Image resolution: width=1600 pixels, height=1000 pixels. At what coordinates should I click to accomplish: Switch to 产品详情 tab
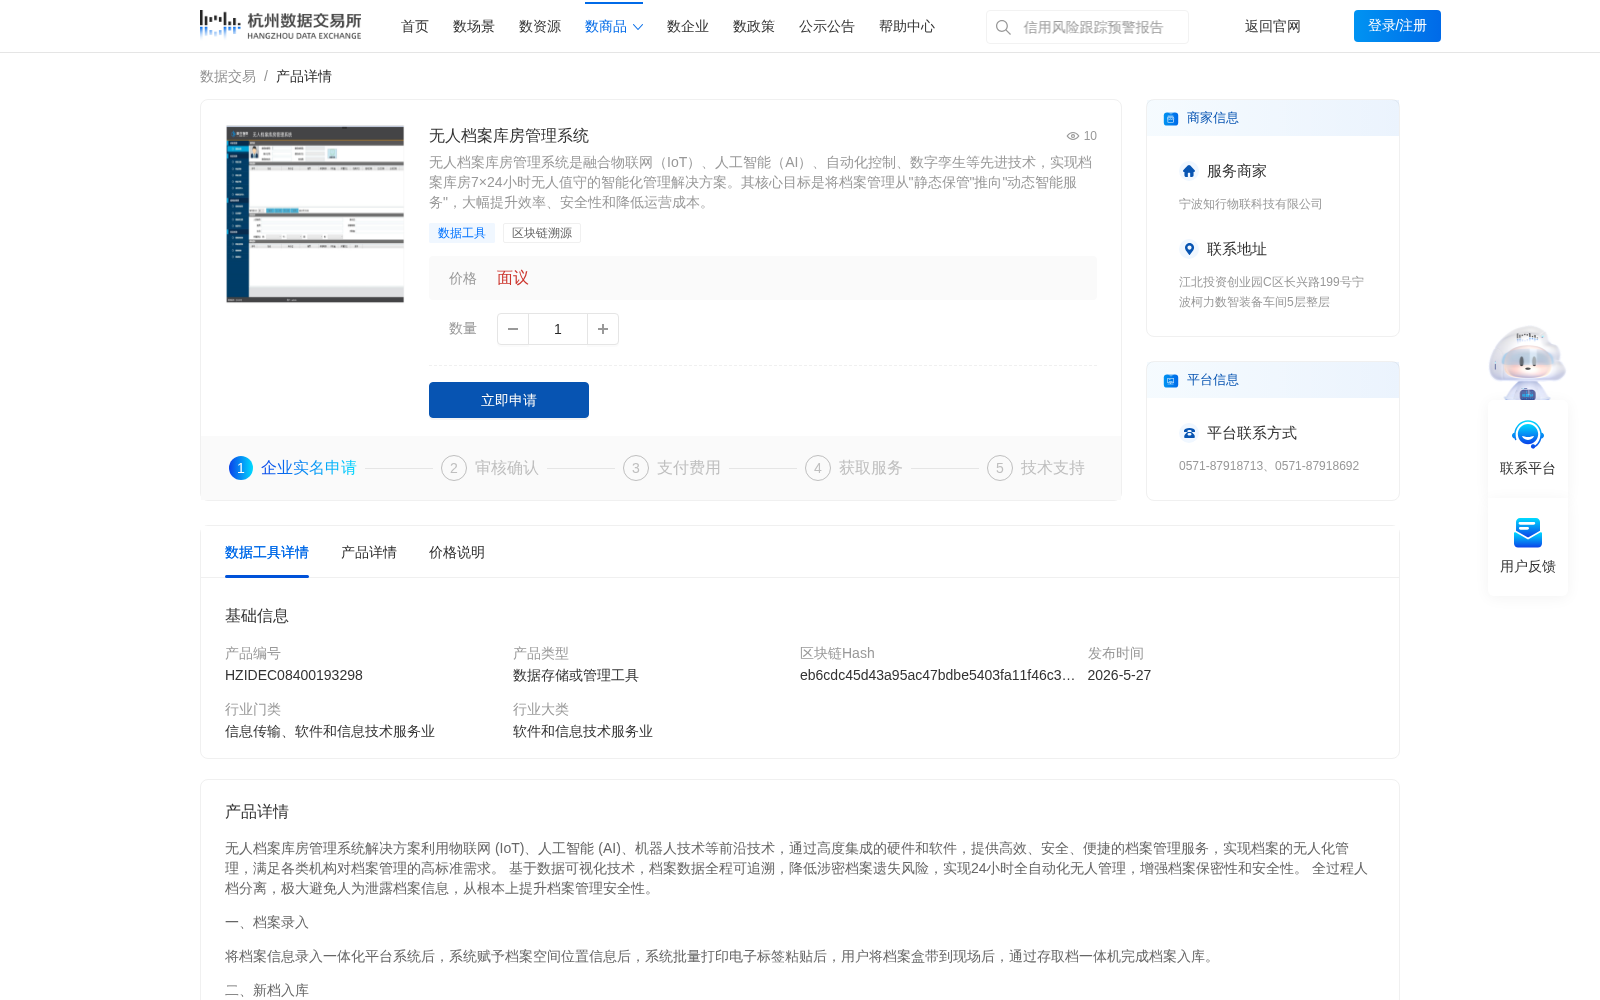click(369, 552)
